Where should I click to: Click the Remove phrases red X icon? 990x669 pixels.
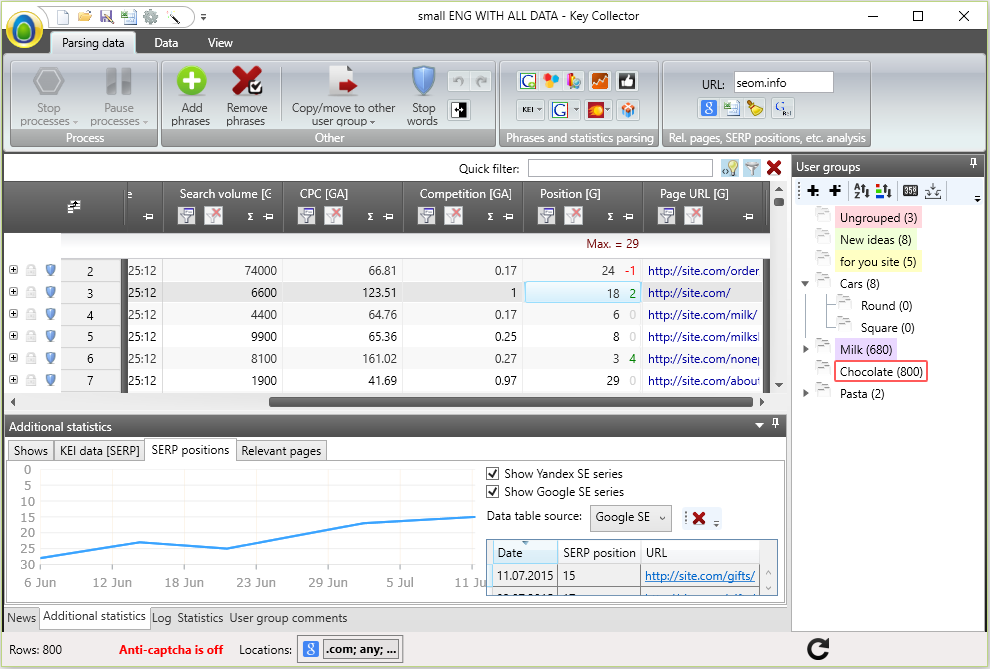[246, 82]
